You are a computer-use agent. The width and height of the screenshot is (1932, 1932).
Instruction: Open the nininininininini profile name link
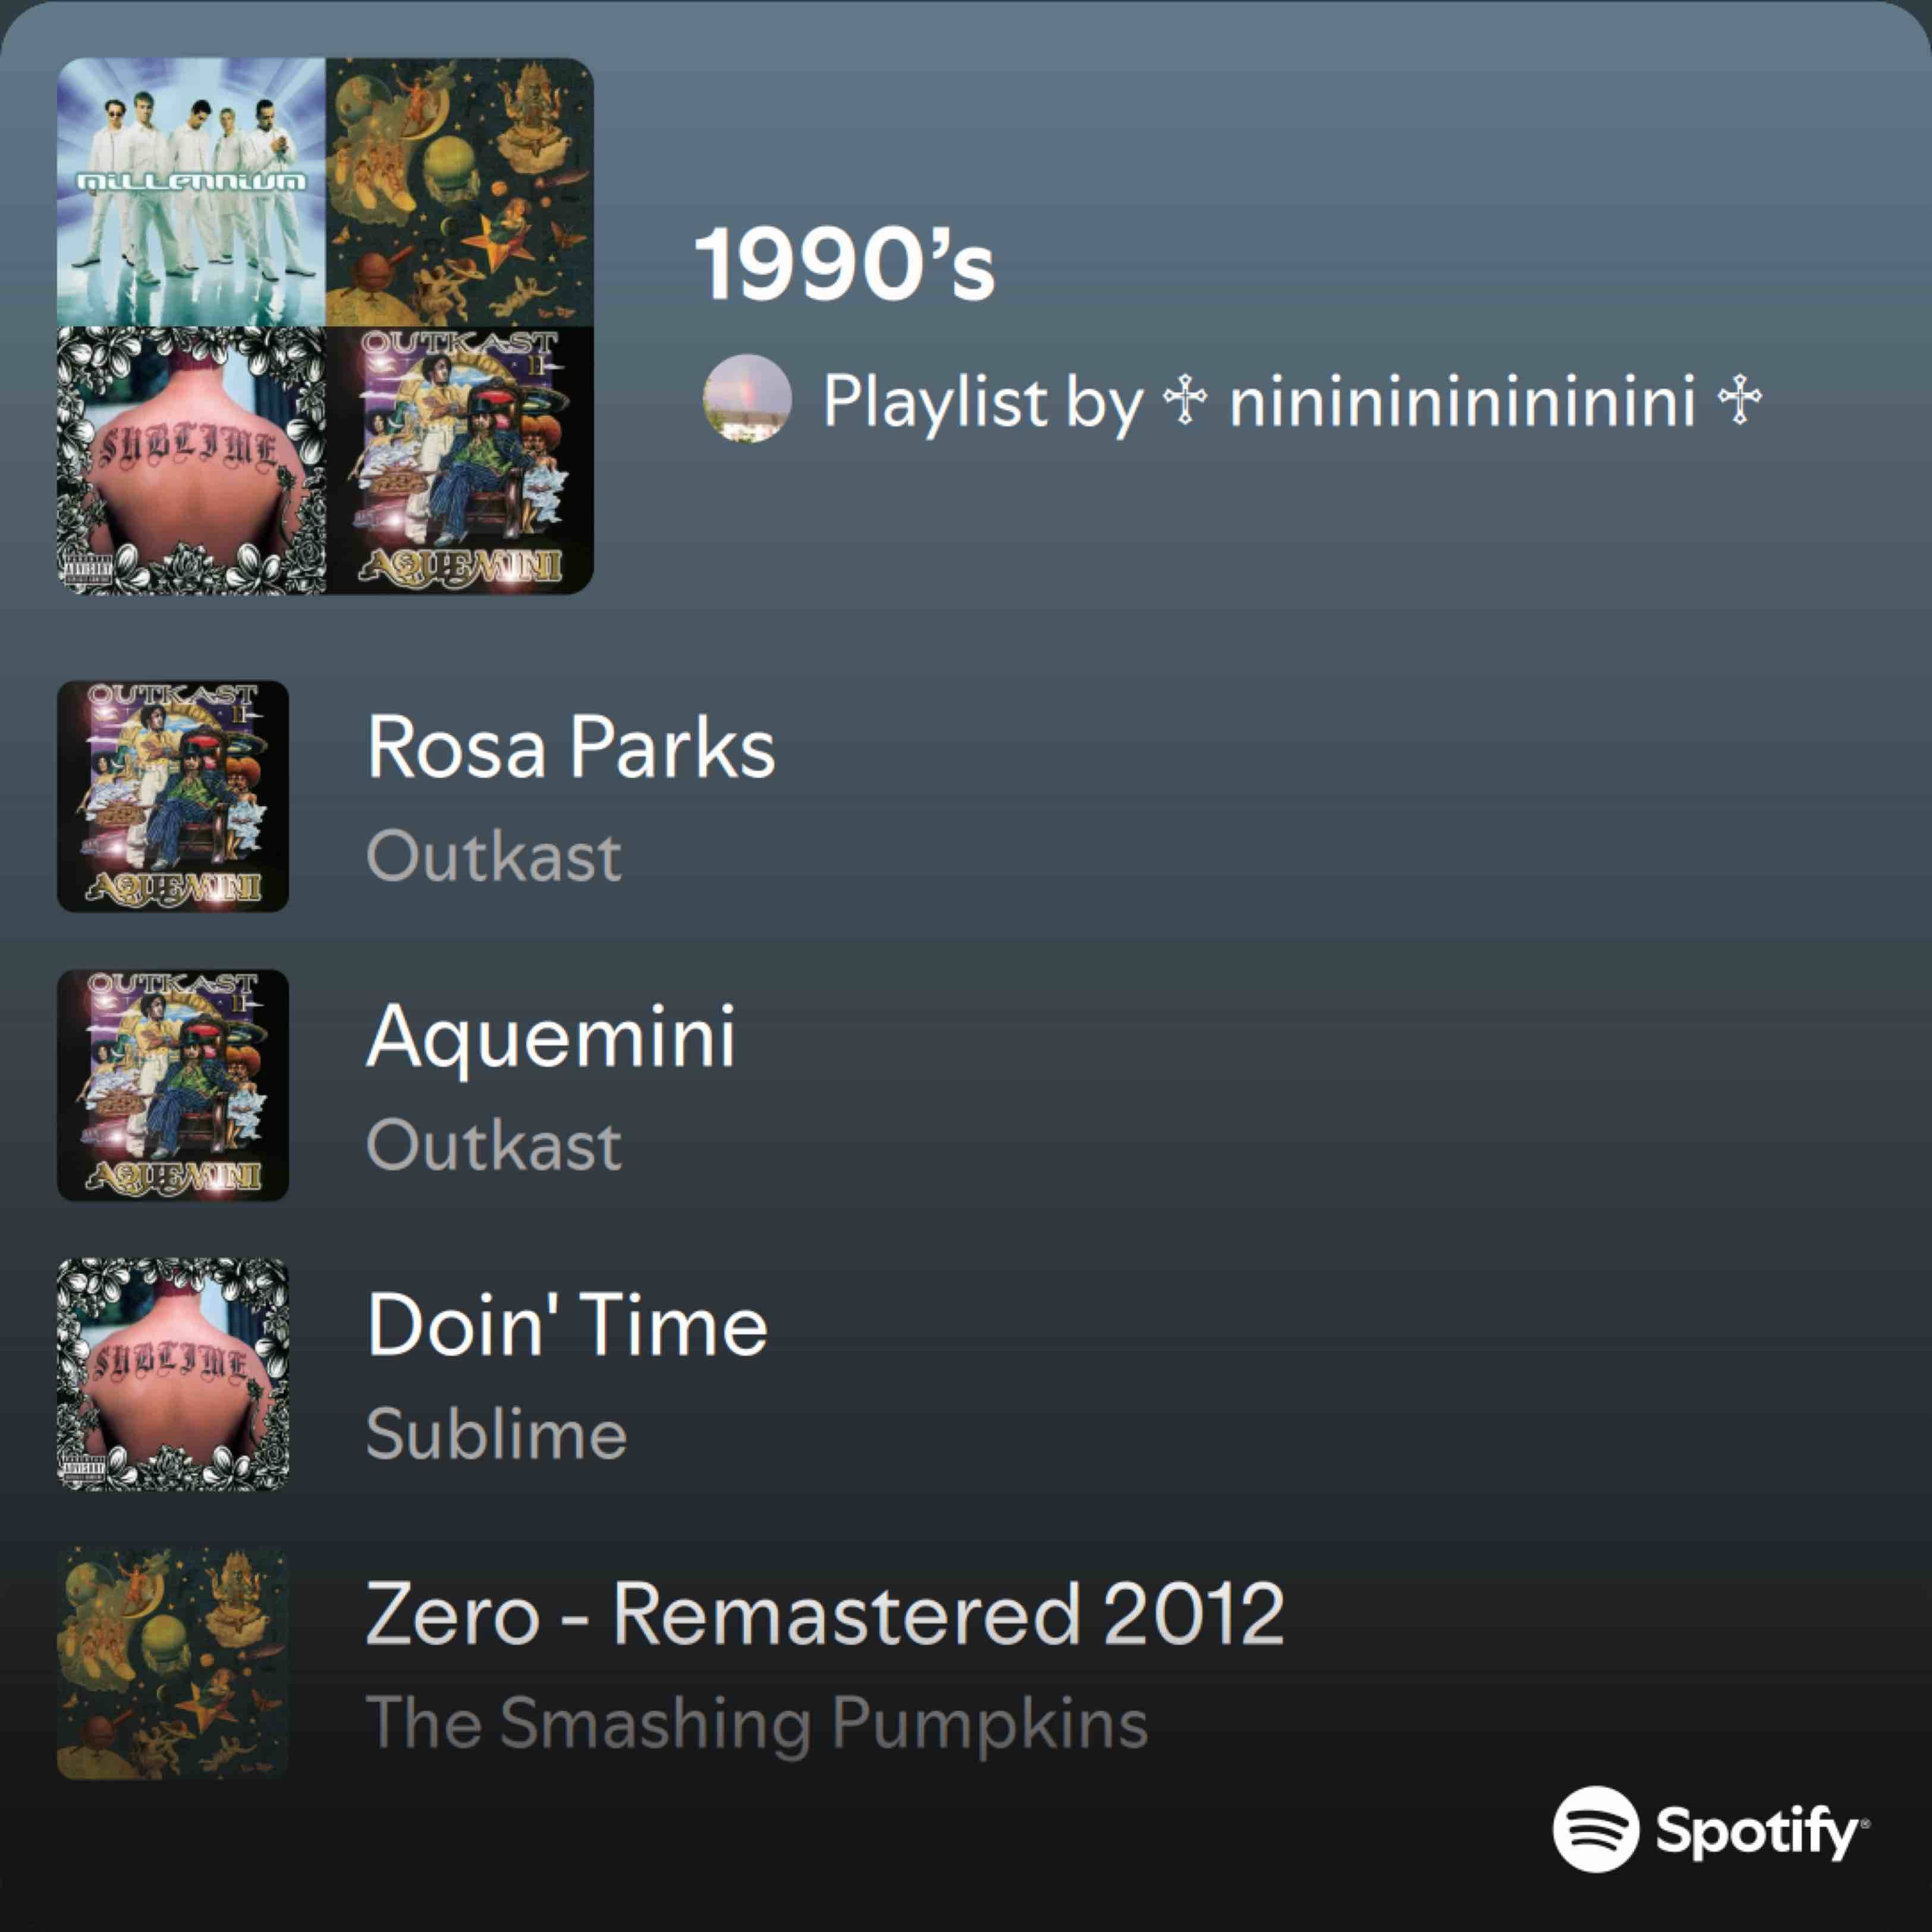click(1461, 401)
